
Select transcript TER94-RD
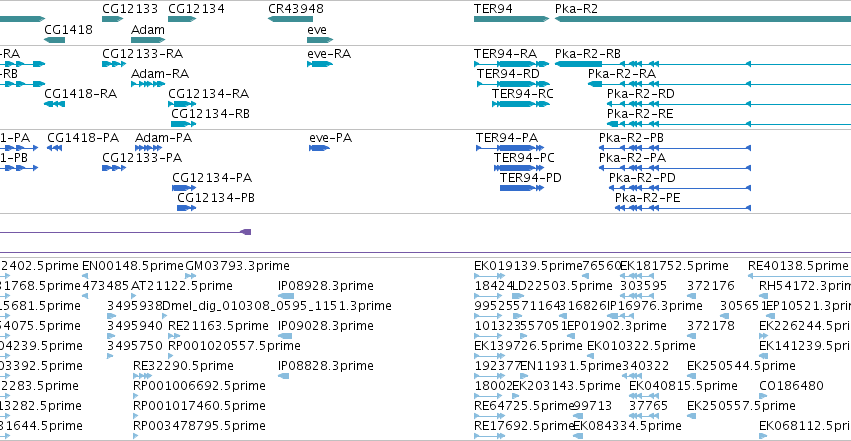click(x=513, y=84)
